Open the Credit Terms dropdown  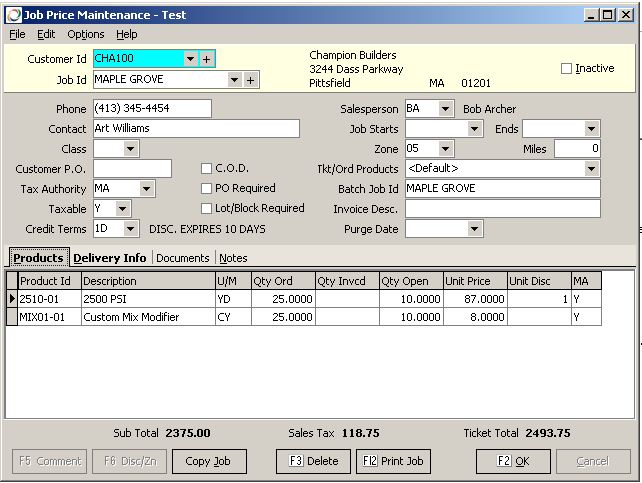131,229
